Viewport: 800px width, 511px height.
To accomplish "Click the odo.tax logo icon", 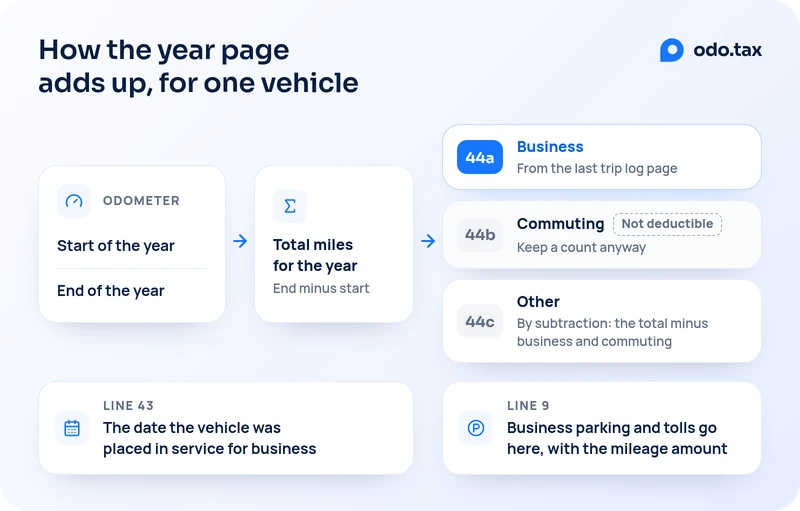I will (x=671, y=50).
